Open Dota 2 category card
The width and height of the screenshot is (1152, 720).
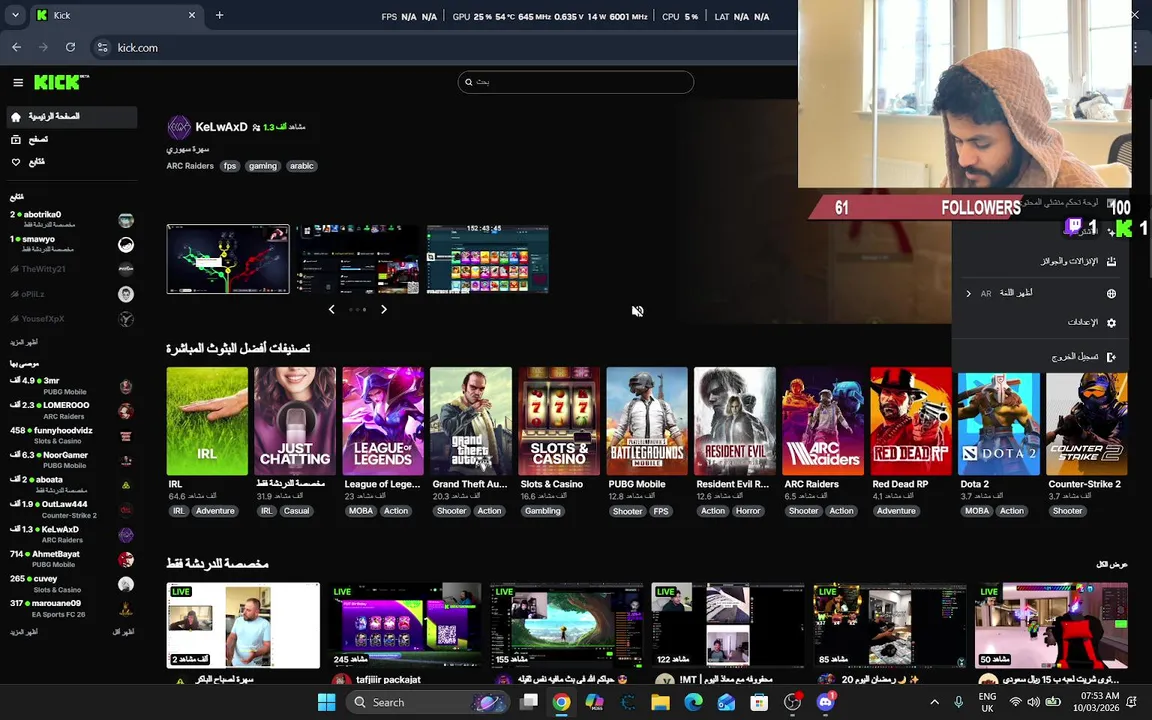point(998,423)
